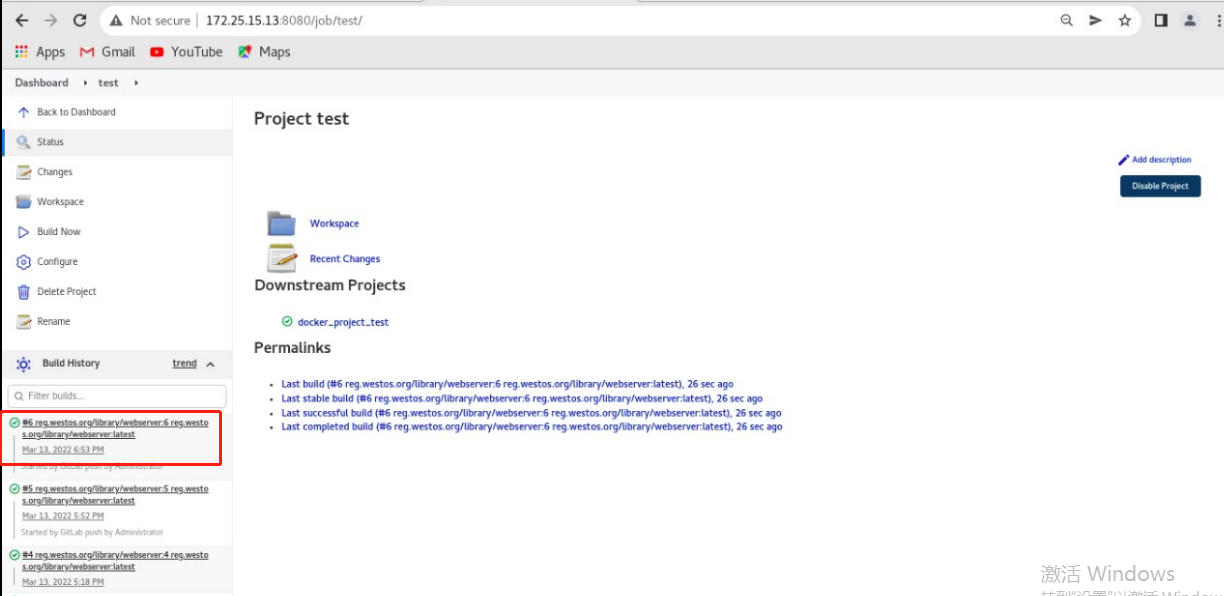Collapse the Build History panel chevron
The height and width of the screenshot is (596, 1224).
pyautogui.click(x=211, y=364)
